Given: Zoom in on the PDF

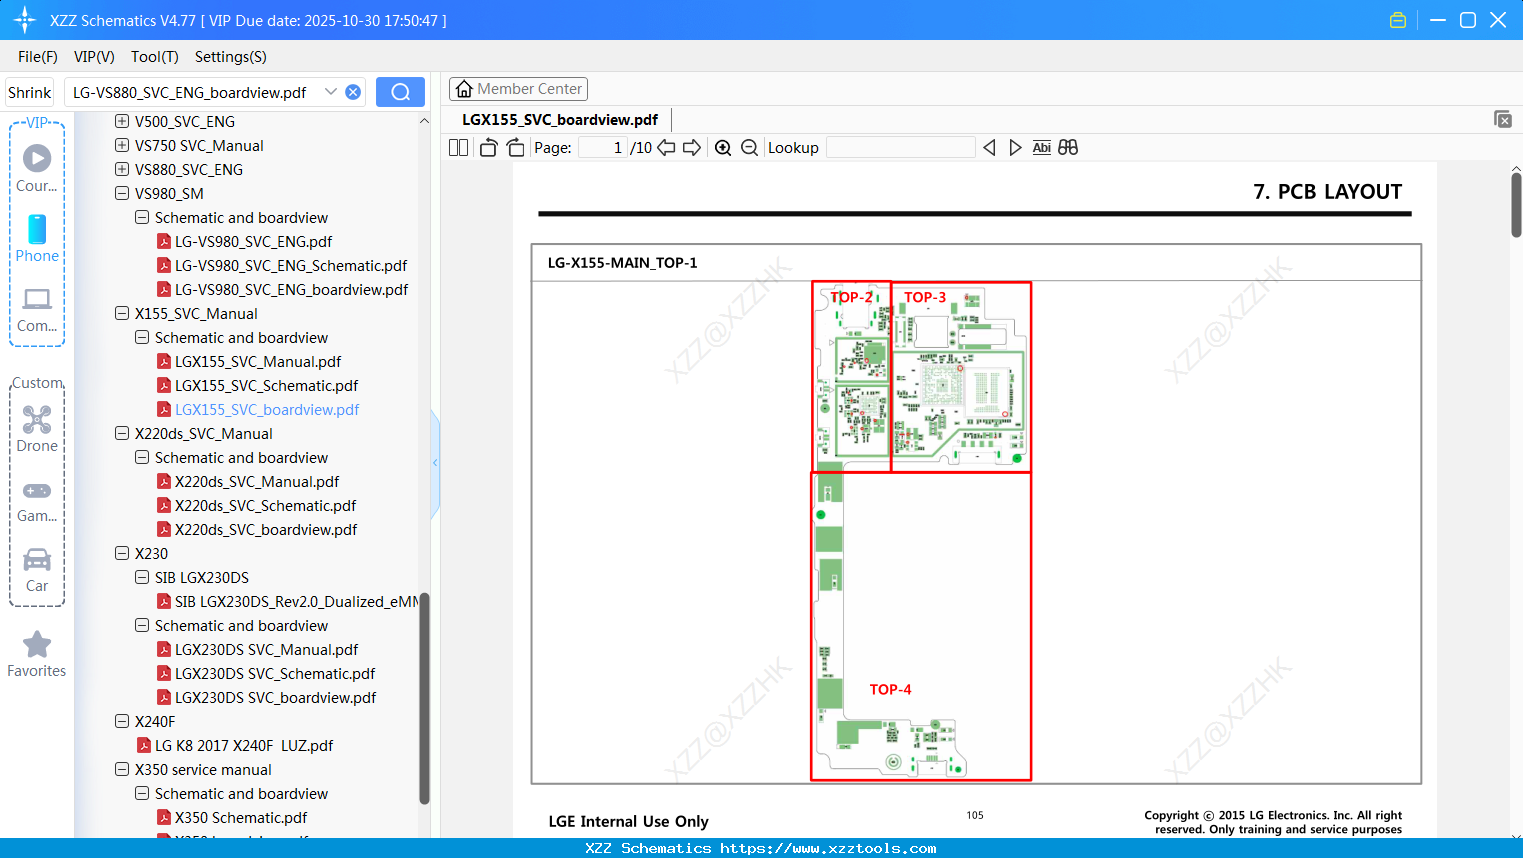Looking at the screenshot, I should (x=723, y=148).
